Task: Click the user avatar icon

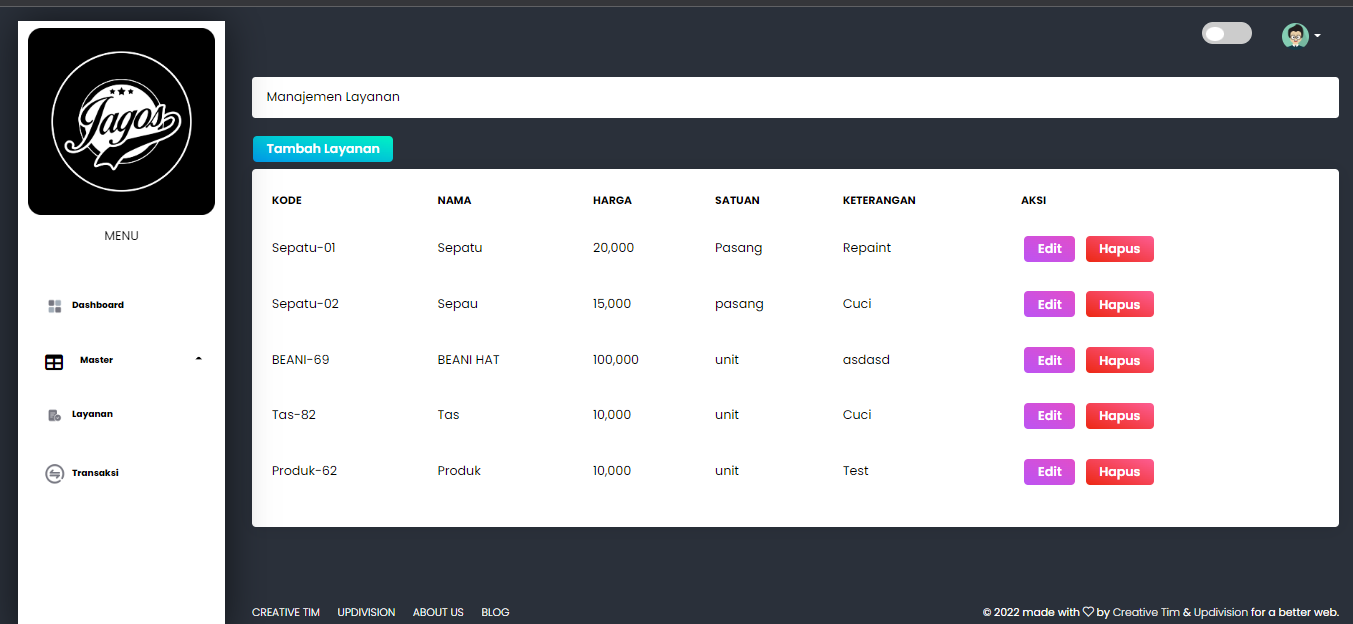Action: tap(1295, 36)
